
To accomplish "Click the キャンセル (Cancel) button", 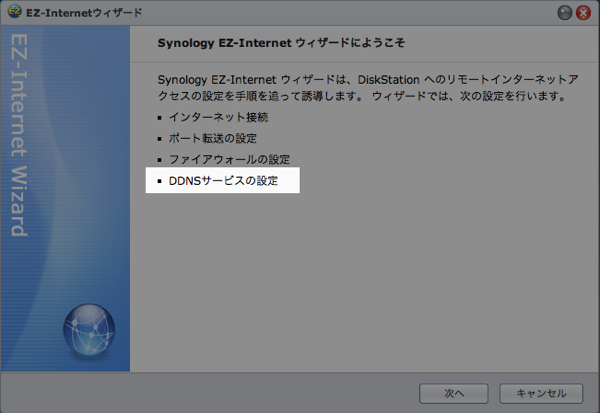I will coord(541,393).
